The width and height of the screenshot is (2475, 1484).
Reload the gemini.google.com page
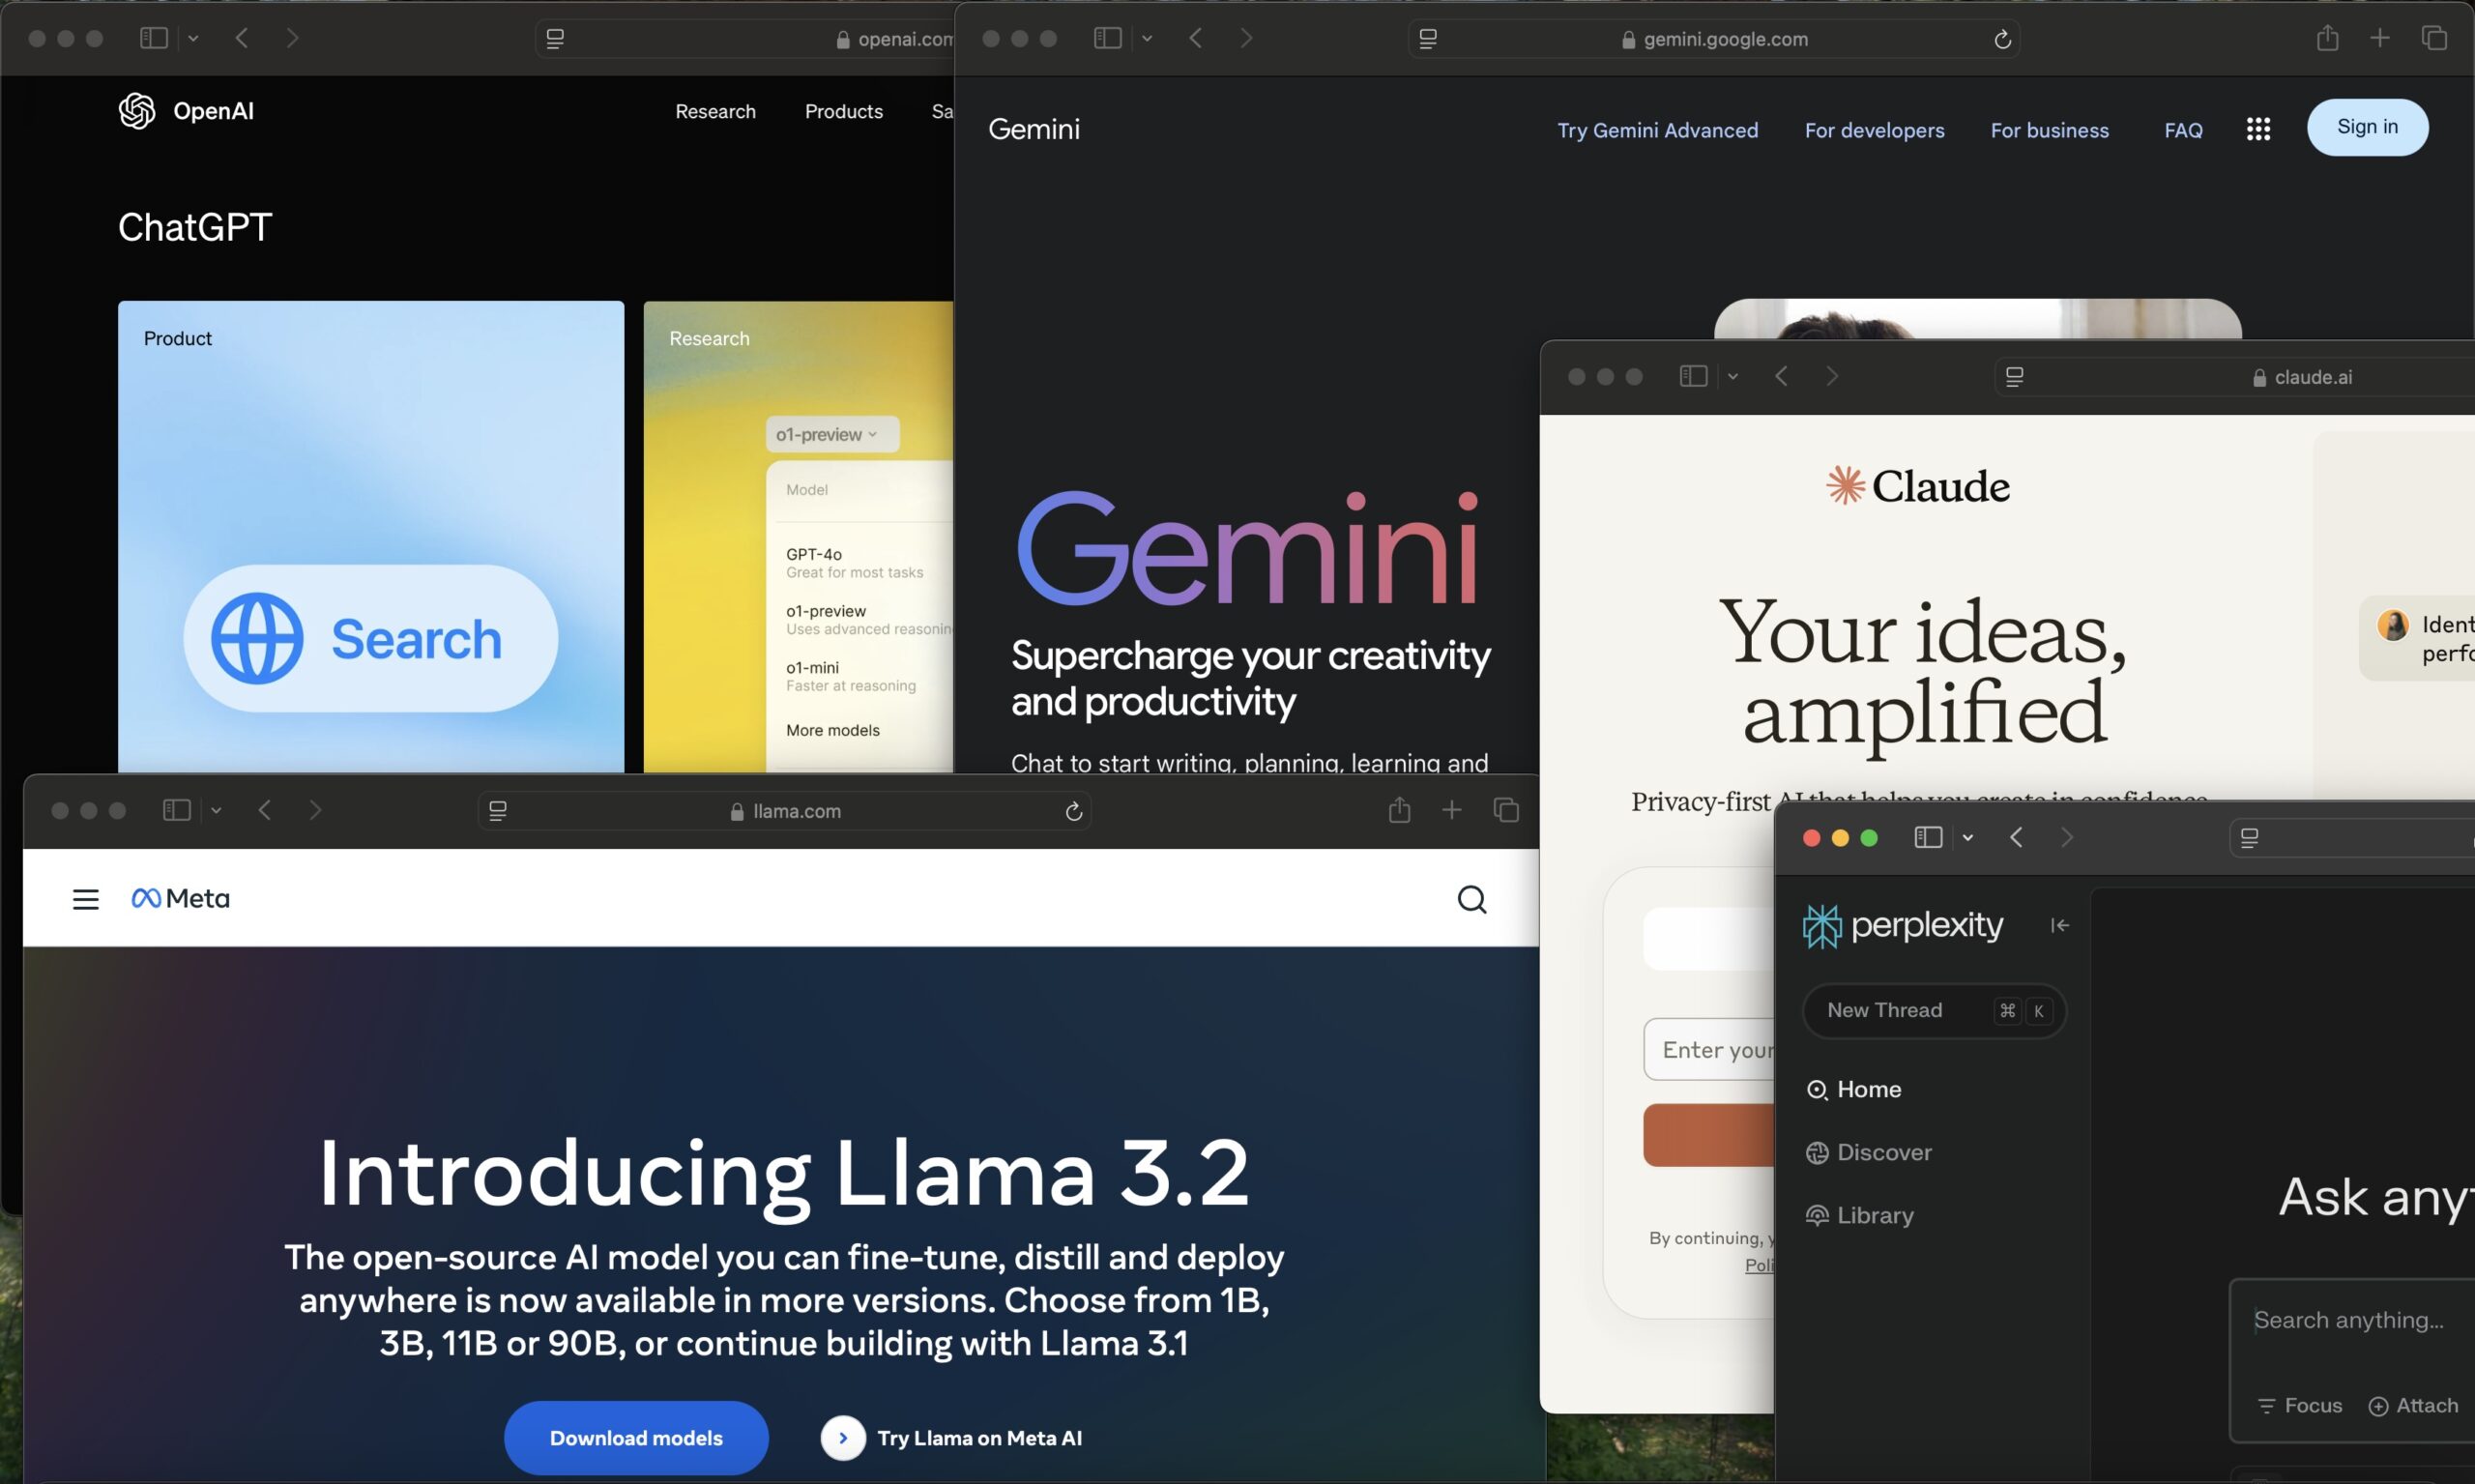coord(2002,39)
